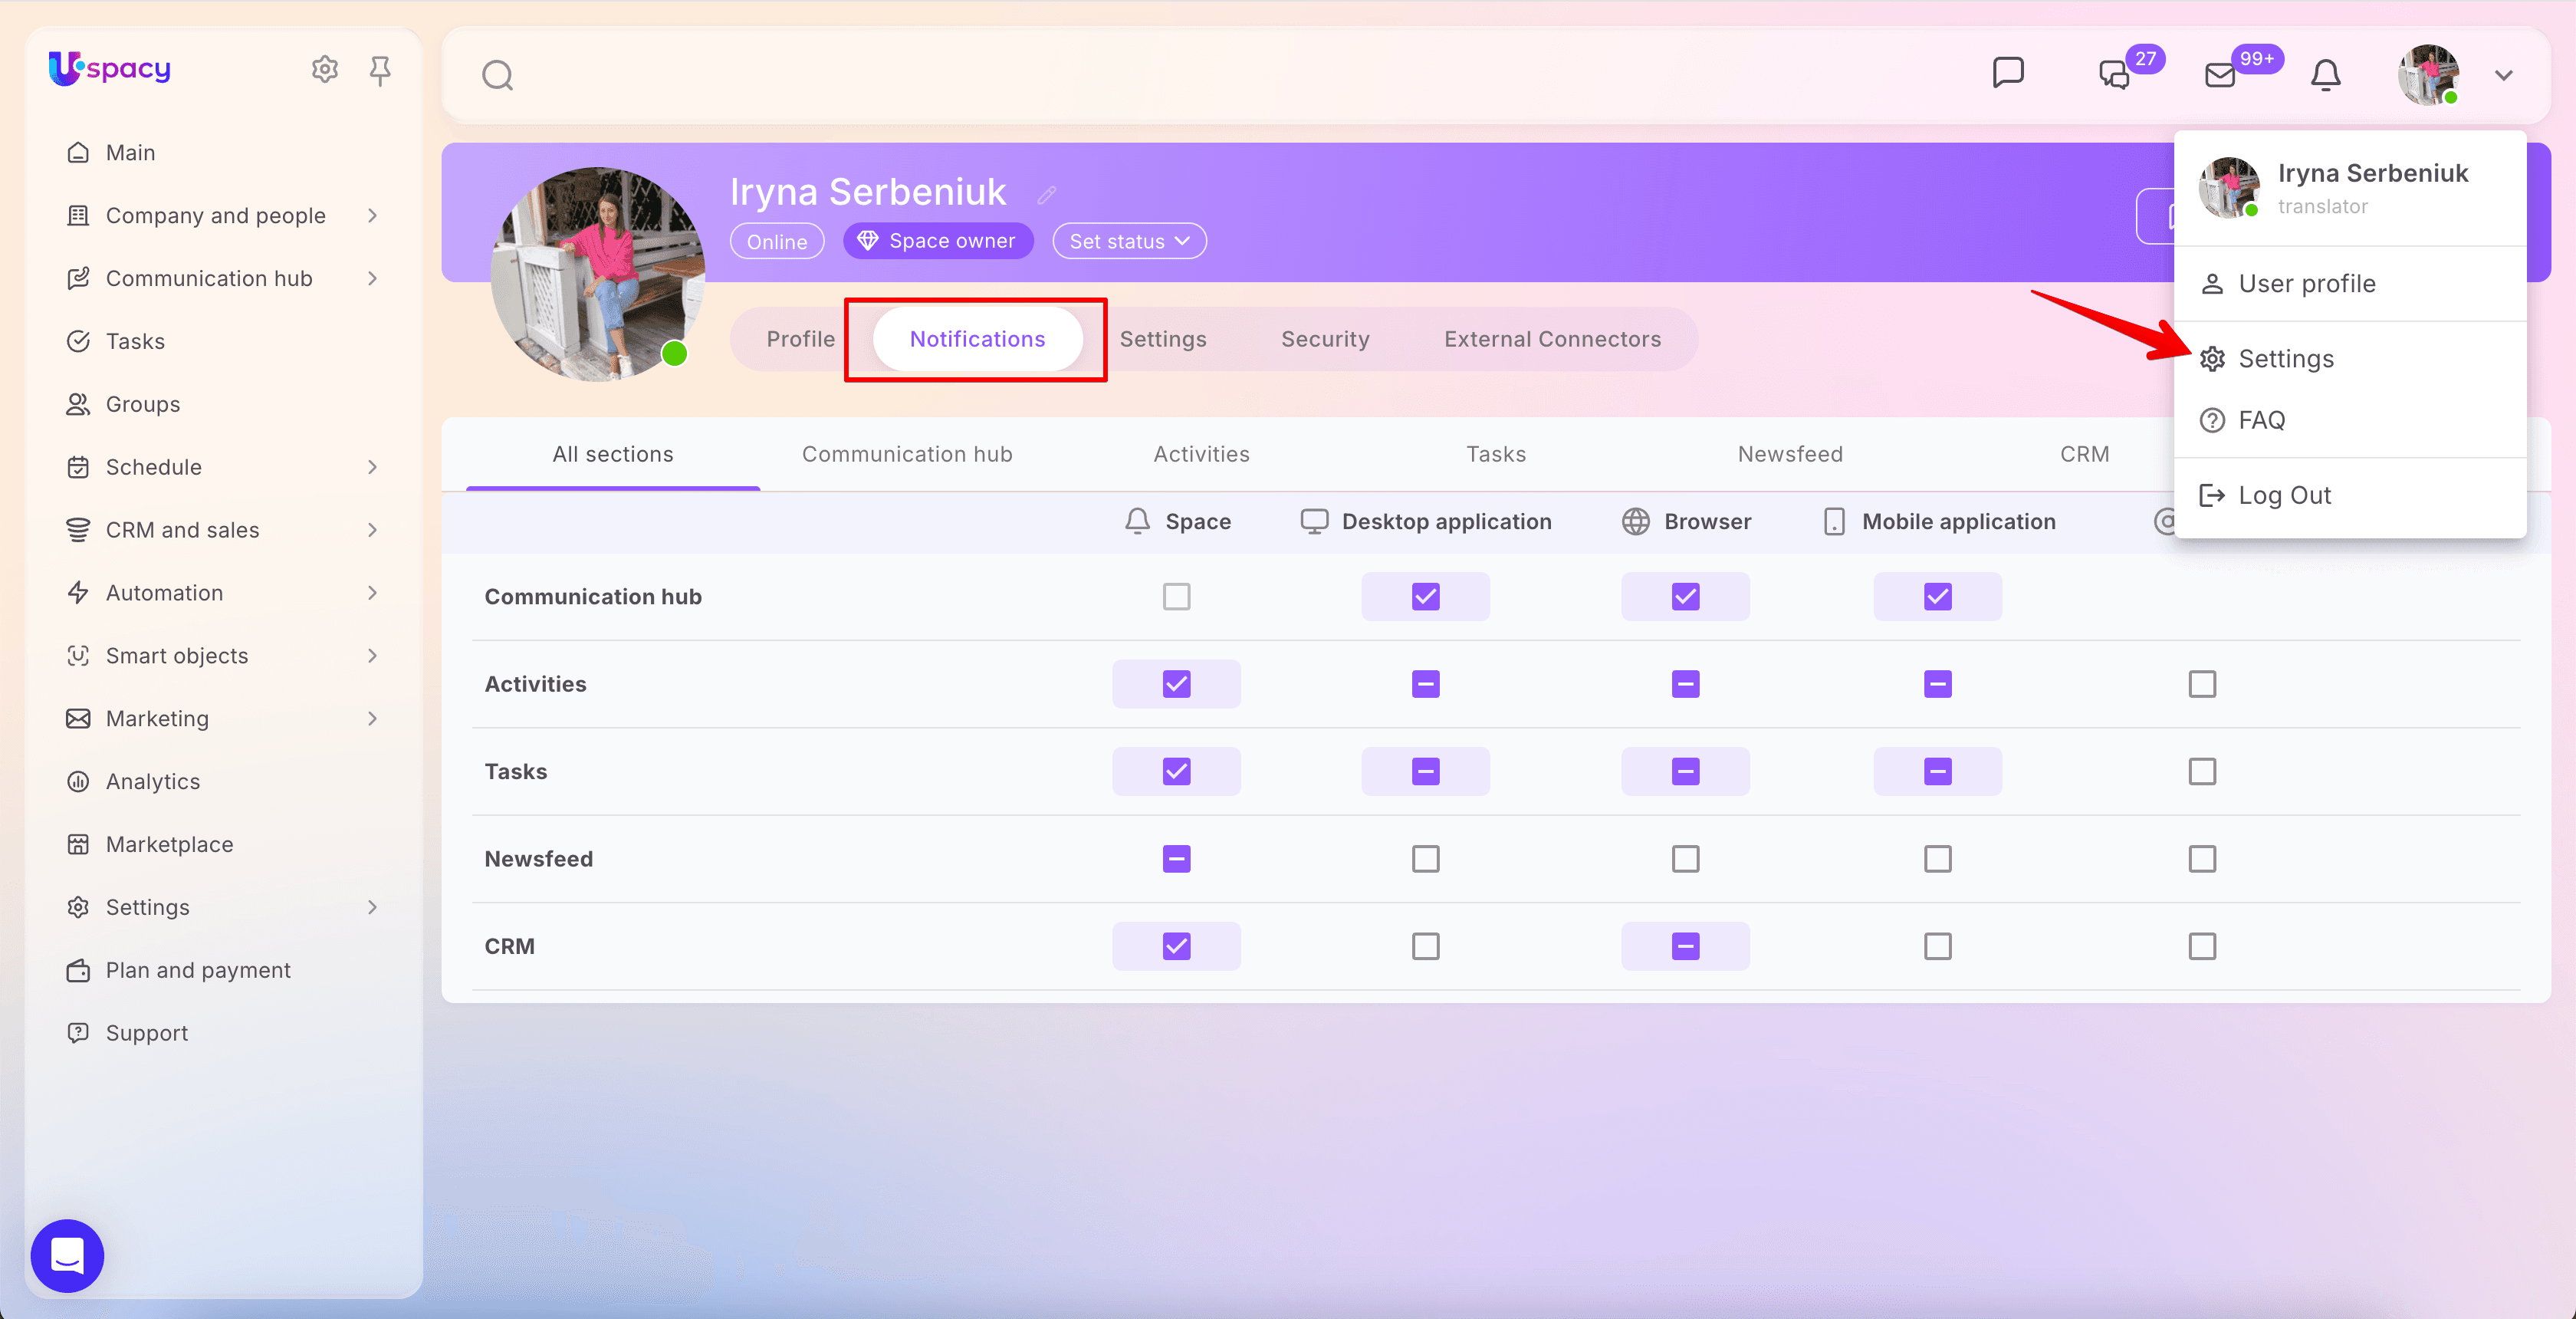The width and height of the screenshot is (2576, 1319).
Task: Toggle Newsfeed Space checkbox
Action: [x=1176, y=859]
